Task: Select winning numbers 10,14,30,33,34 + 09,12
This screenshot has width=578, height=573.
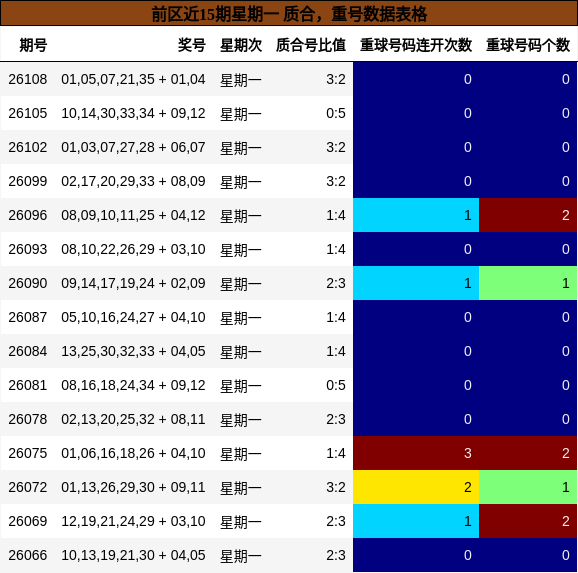Action: pos(133,113)
